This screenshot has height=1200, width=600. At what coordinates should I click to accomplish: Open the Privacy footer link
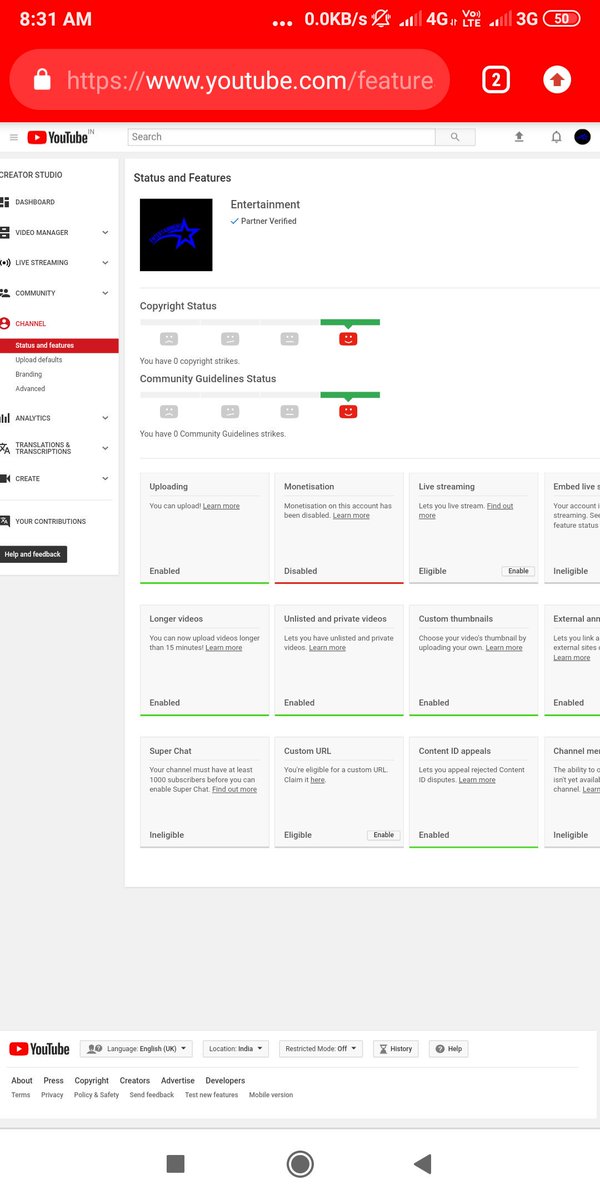click(x=52, y=1095)
